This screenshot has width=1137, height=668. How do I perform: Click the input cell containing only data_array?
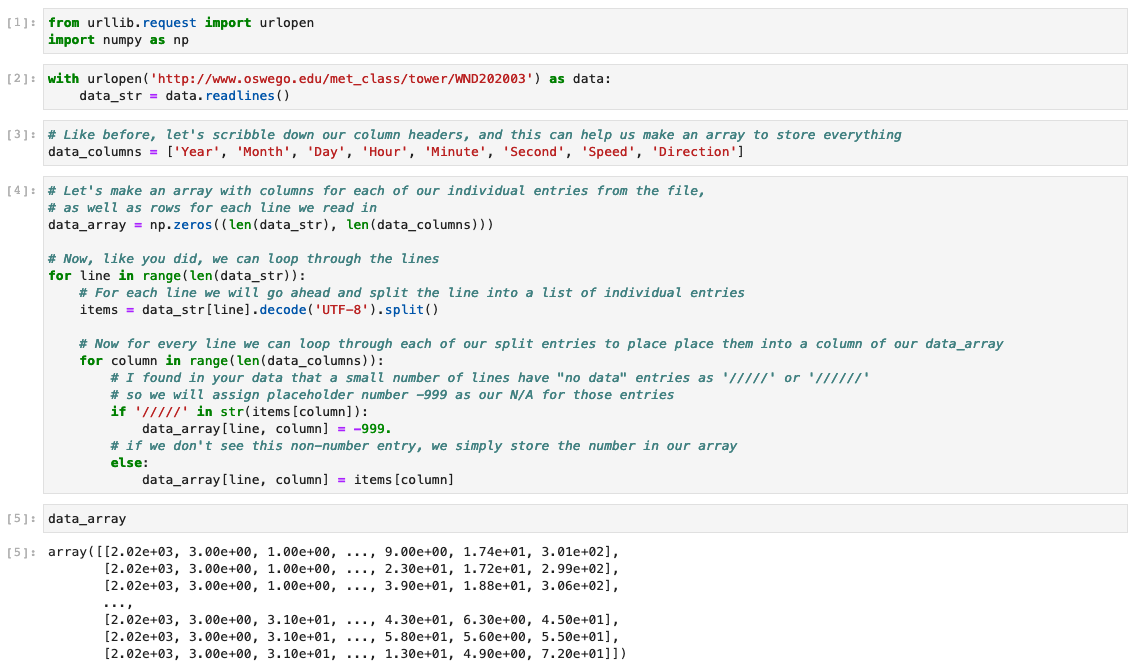point(88,519)
